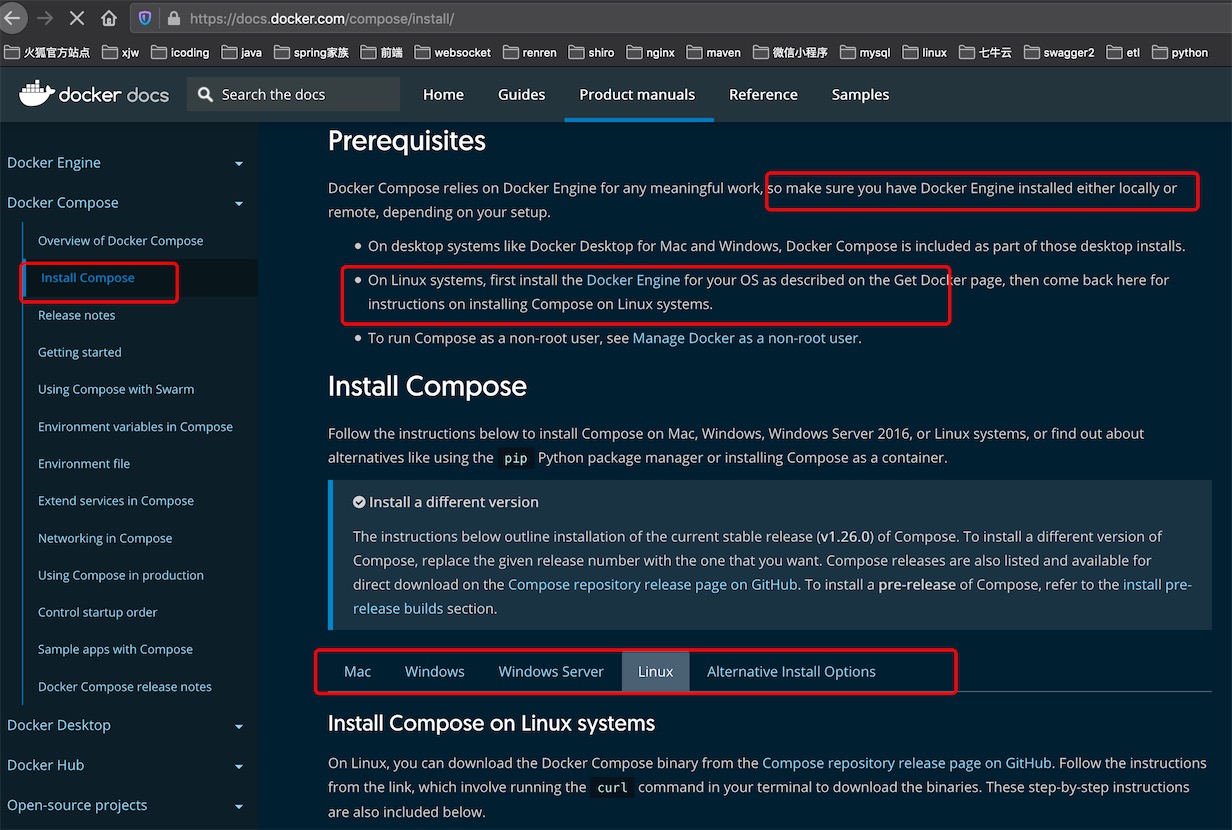Open the shiro bookmark folder

(x=591, y=52)
